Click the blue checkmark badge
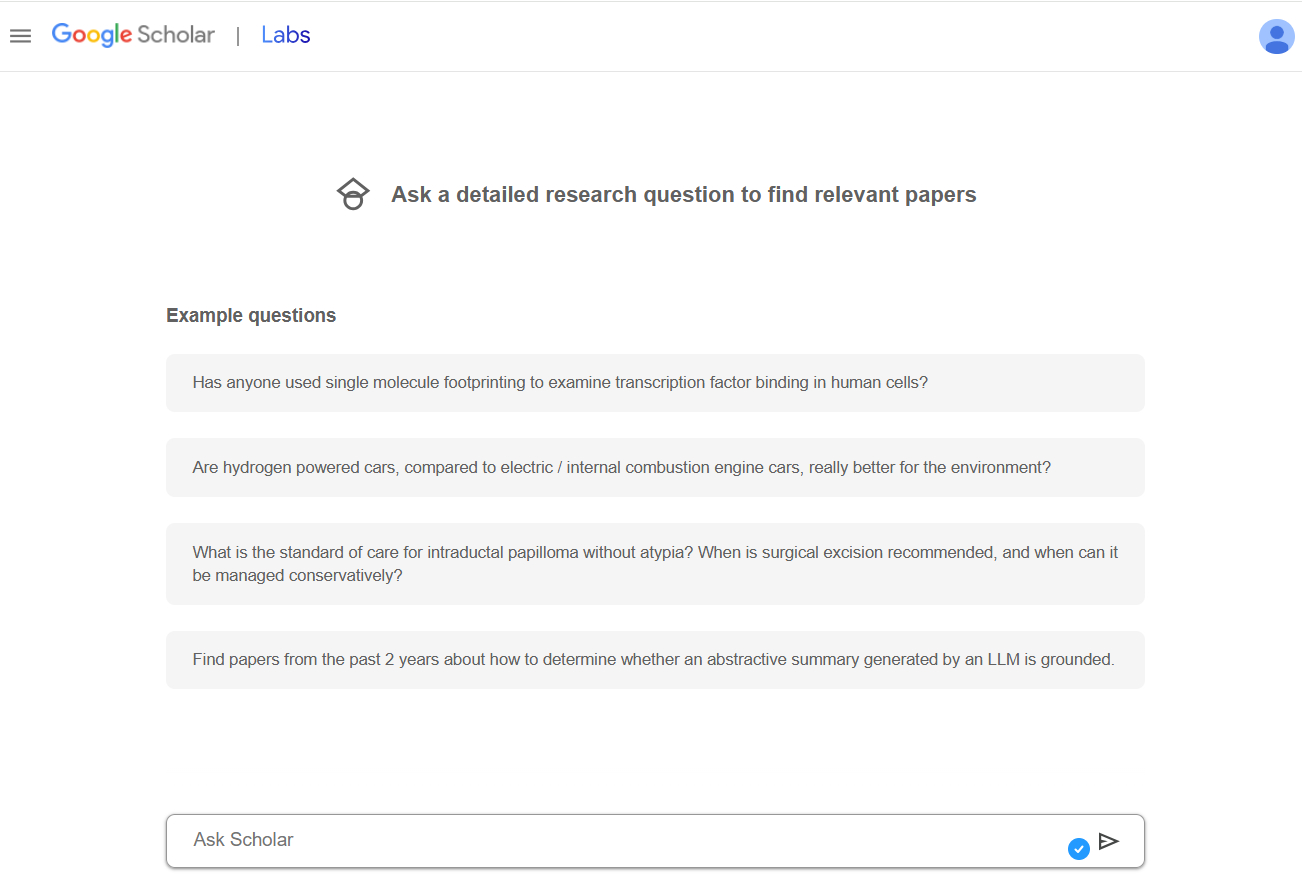Screen dimensions: 1302x884 click(x=1078, y=849)
